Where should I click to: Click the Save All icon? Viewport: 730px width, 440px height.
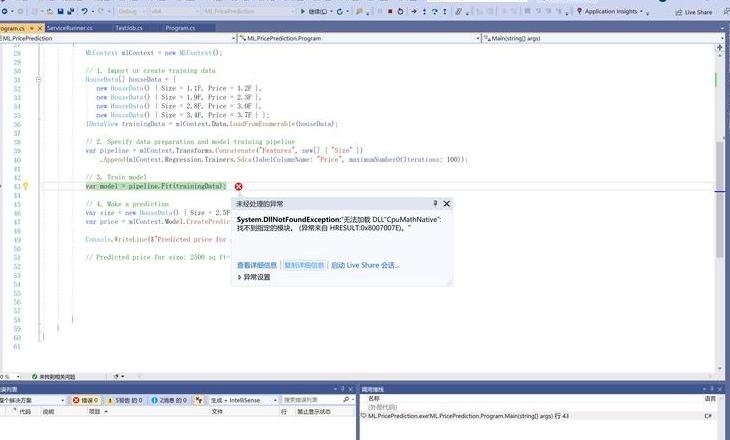71,11
